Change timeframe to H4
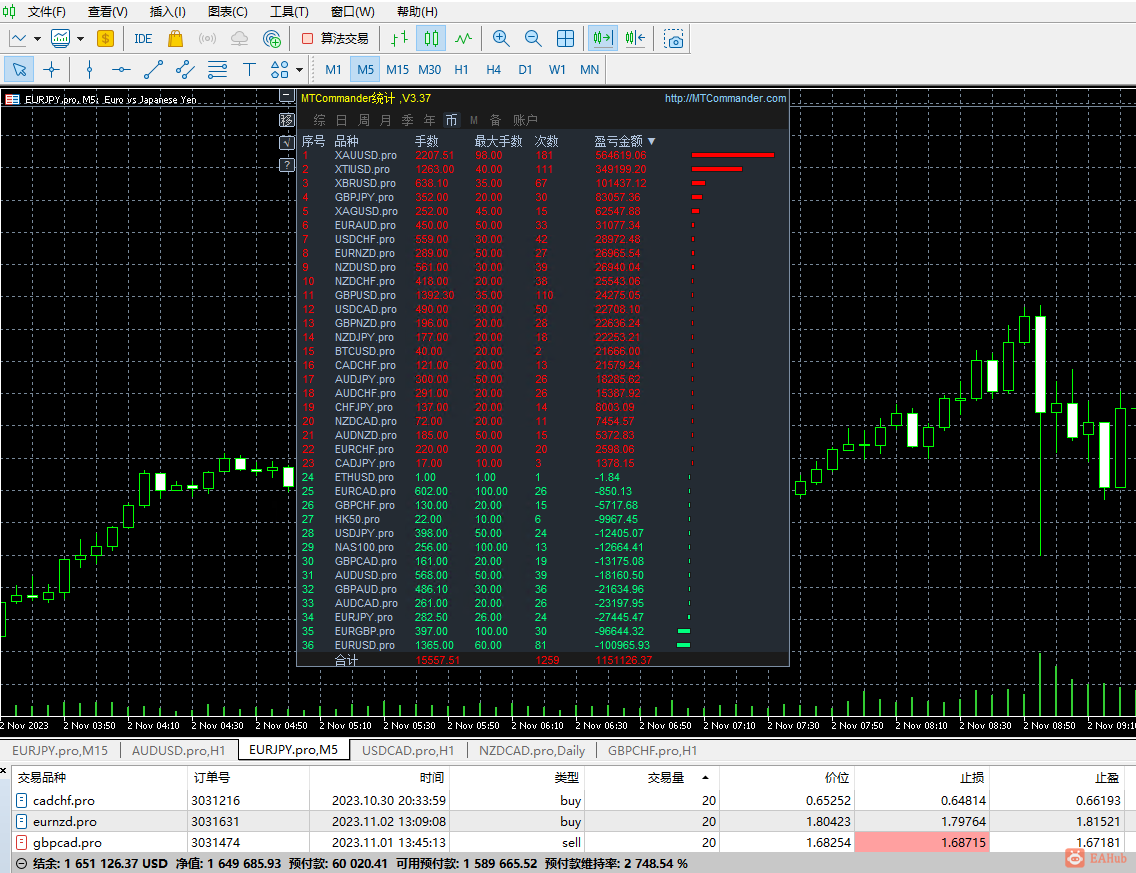The width and height of the screenshot is (1136, 873). click(x=493, y=70)
